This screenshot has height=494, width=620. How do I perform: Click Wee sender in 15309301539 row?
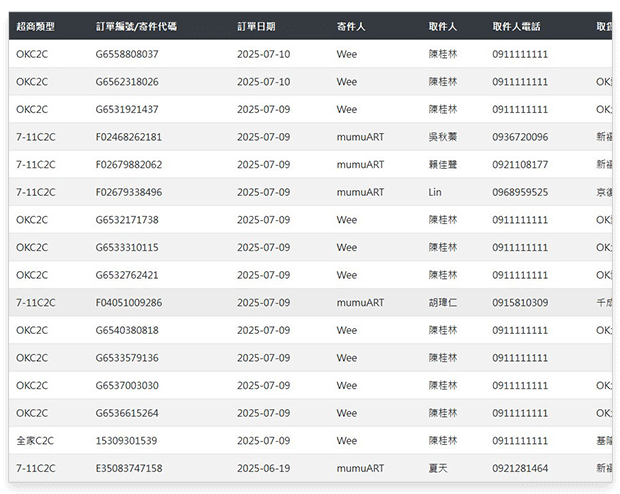tap(347, 441)
